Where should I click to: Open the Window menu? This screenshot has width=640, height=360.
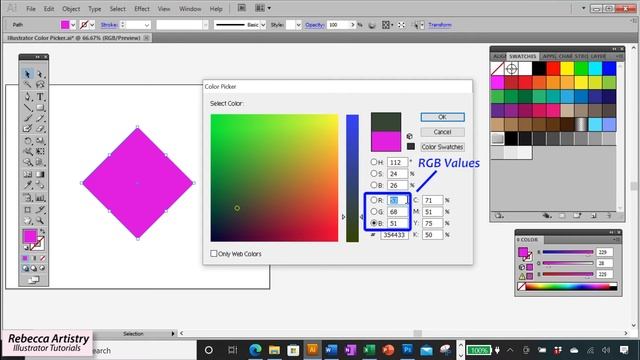click(x=190, y=9)
